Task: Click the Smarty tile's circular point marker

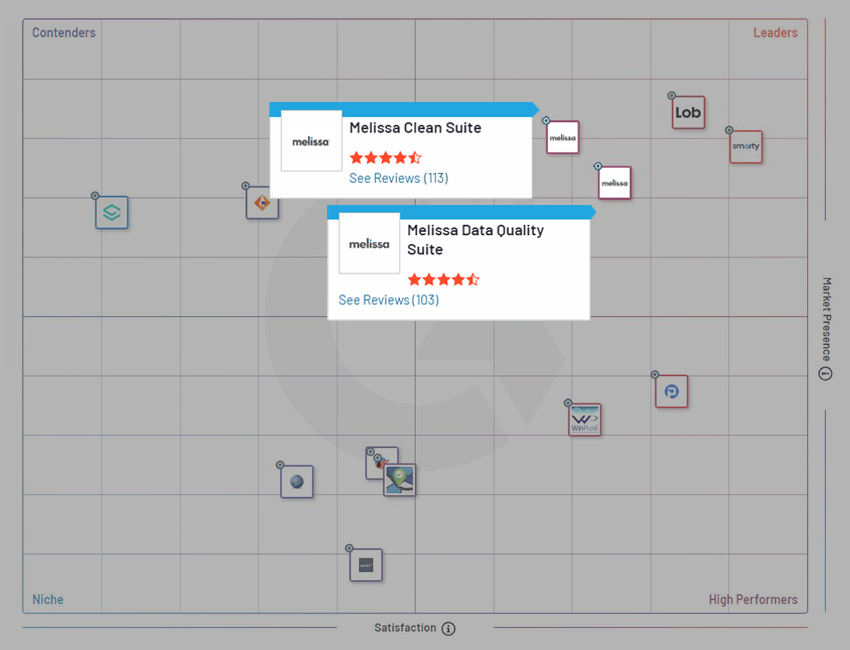Action: [x=729, y=130]
